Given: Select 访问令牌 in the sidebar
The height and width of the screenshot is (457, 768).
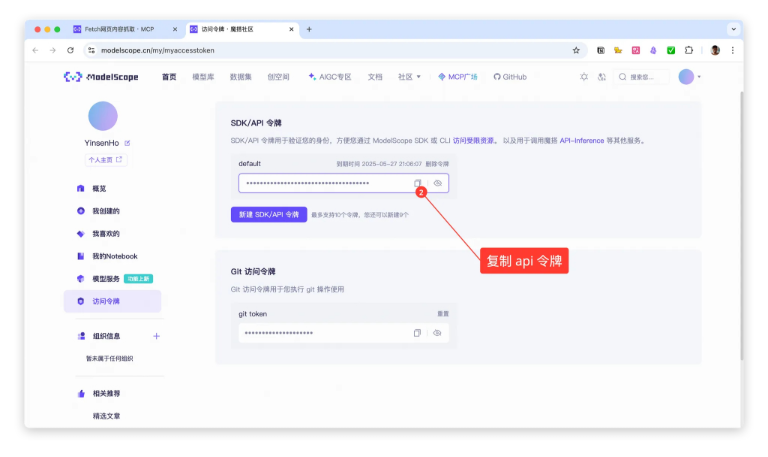Looking at the screenshot, I should (112, 301).
